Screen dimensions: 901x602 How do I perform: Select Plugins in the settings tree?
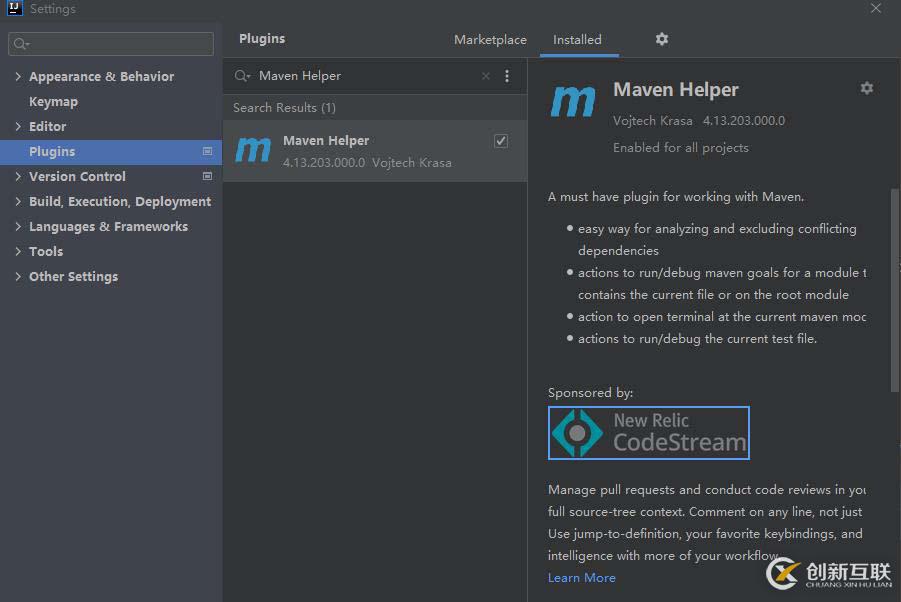tap(111, 152)
